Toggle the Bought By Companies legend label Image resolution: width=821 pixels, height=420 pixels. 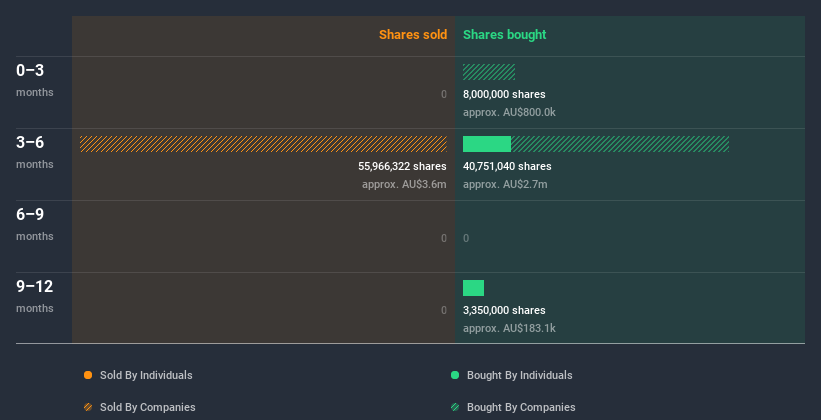point(521,407)
